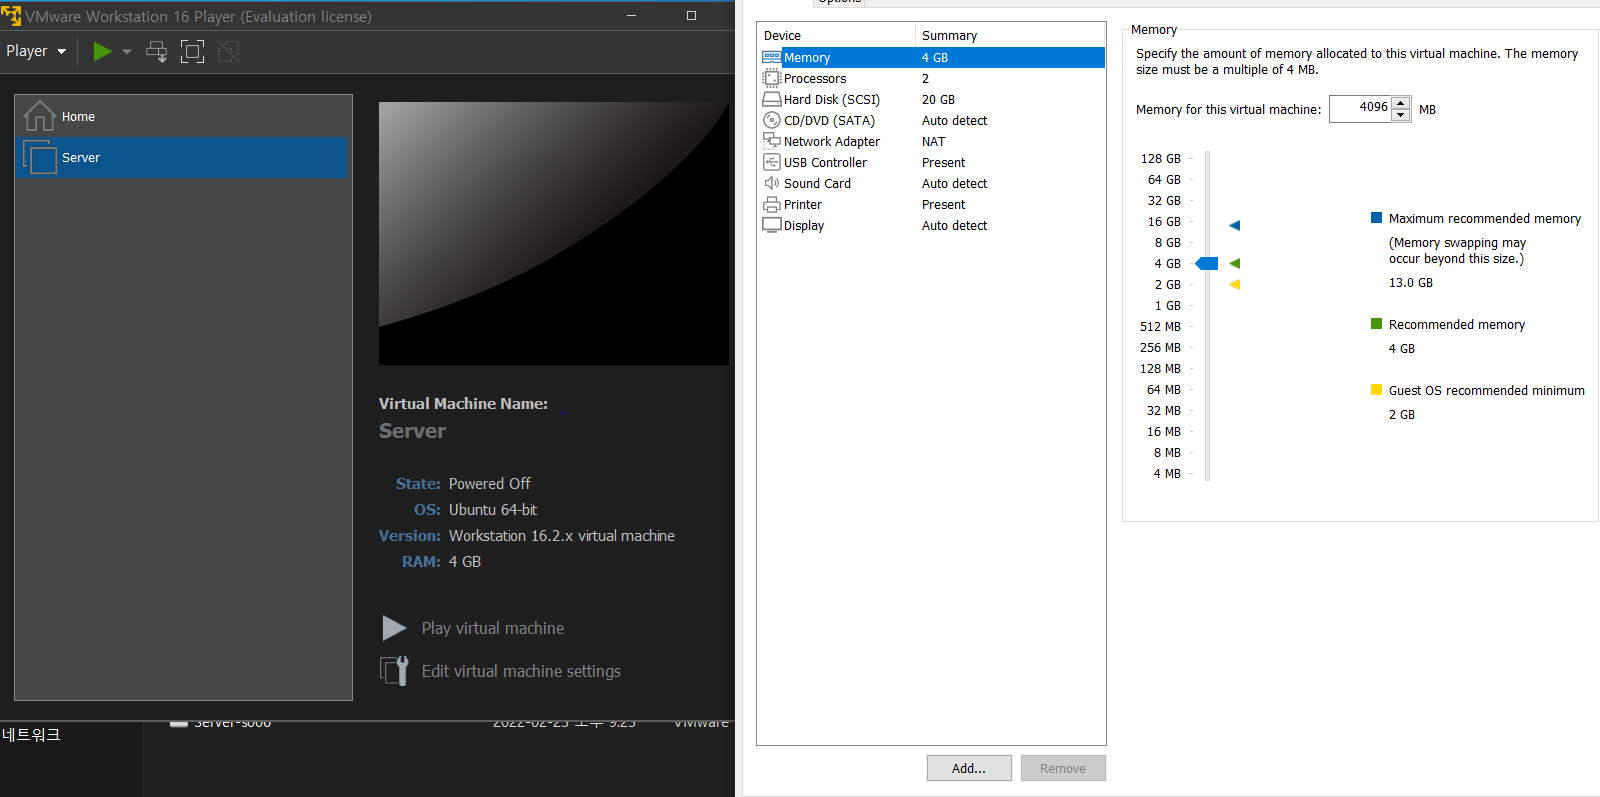Select CD/DVD (SATA) device row
1600x797 pixels.
(932, 121)
